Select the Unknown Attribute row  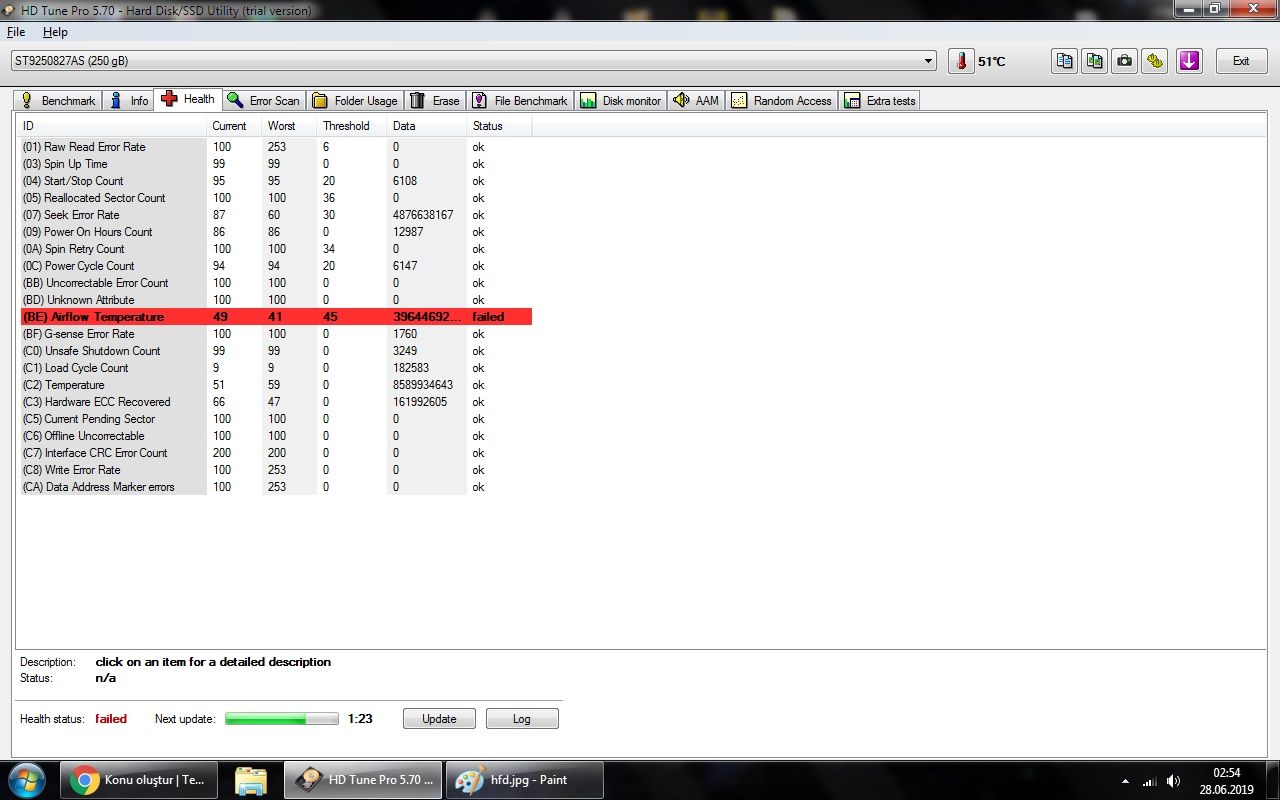point(276,300)
